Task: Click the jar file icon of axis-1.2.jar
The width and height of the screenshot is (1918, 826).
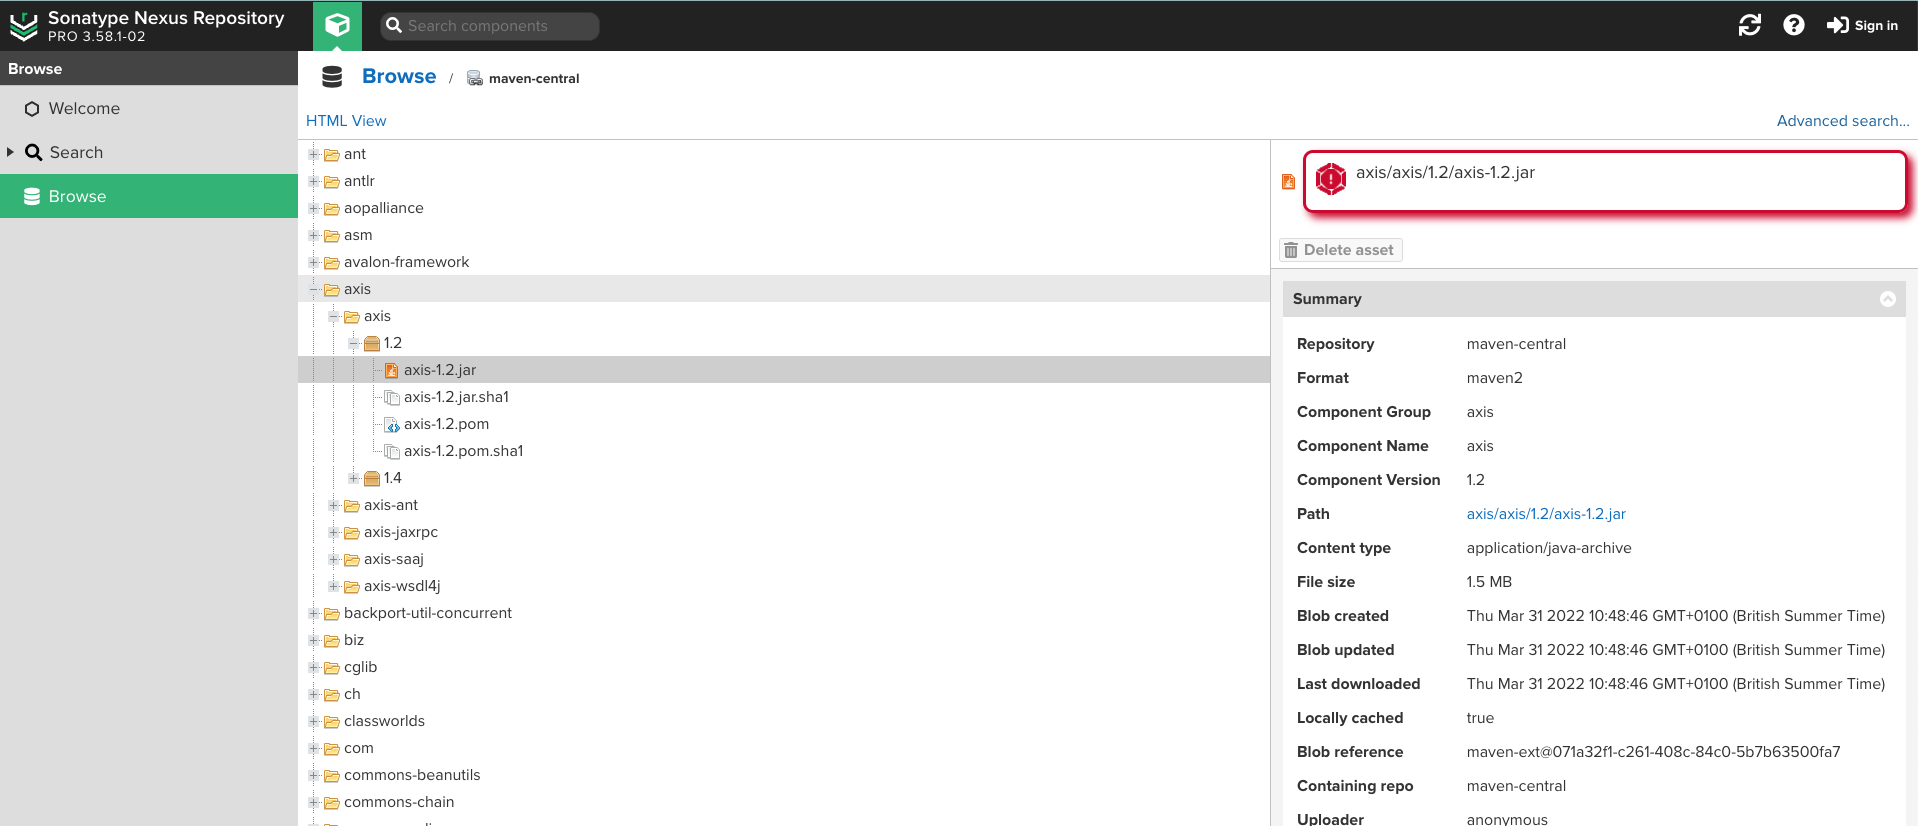Action: [392, 371]
